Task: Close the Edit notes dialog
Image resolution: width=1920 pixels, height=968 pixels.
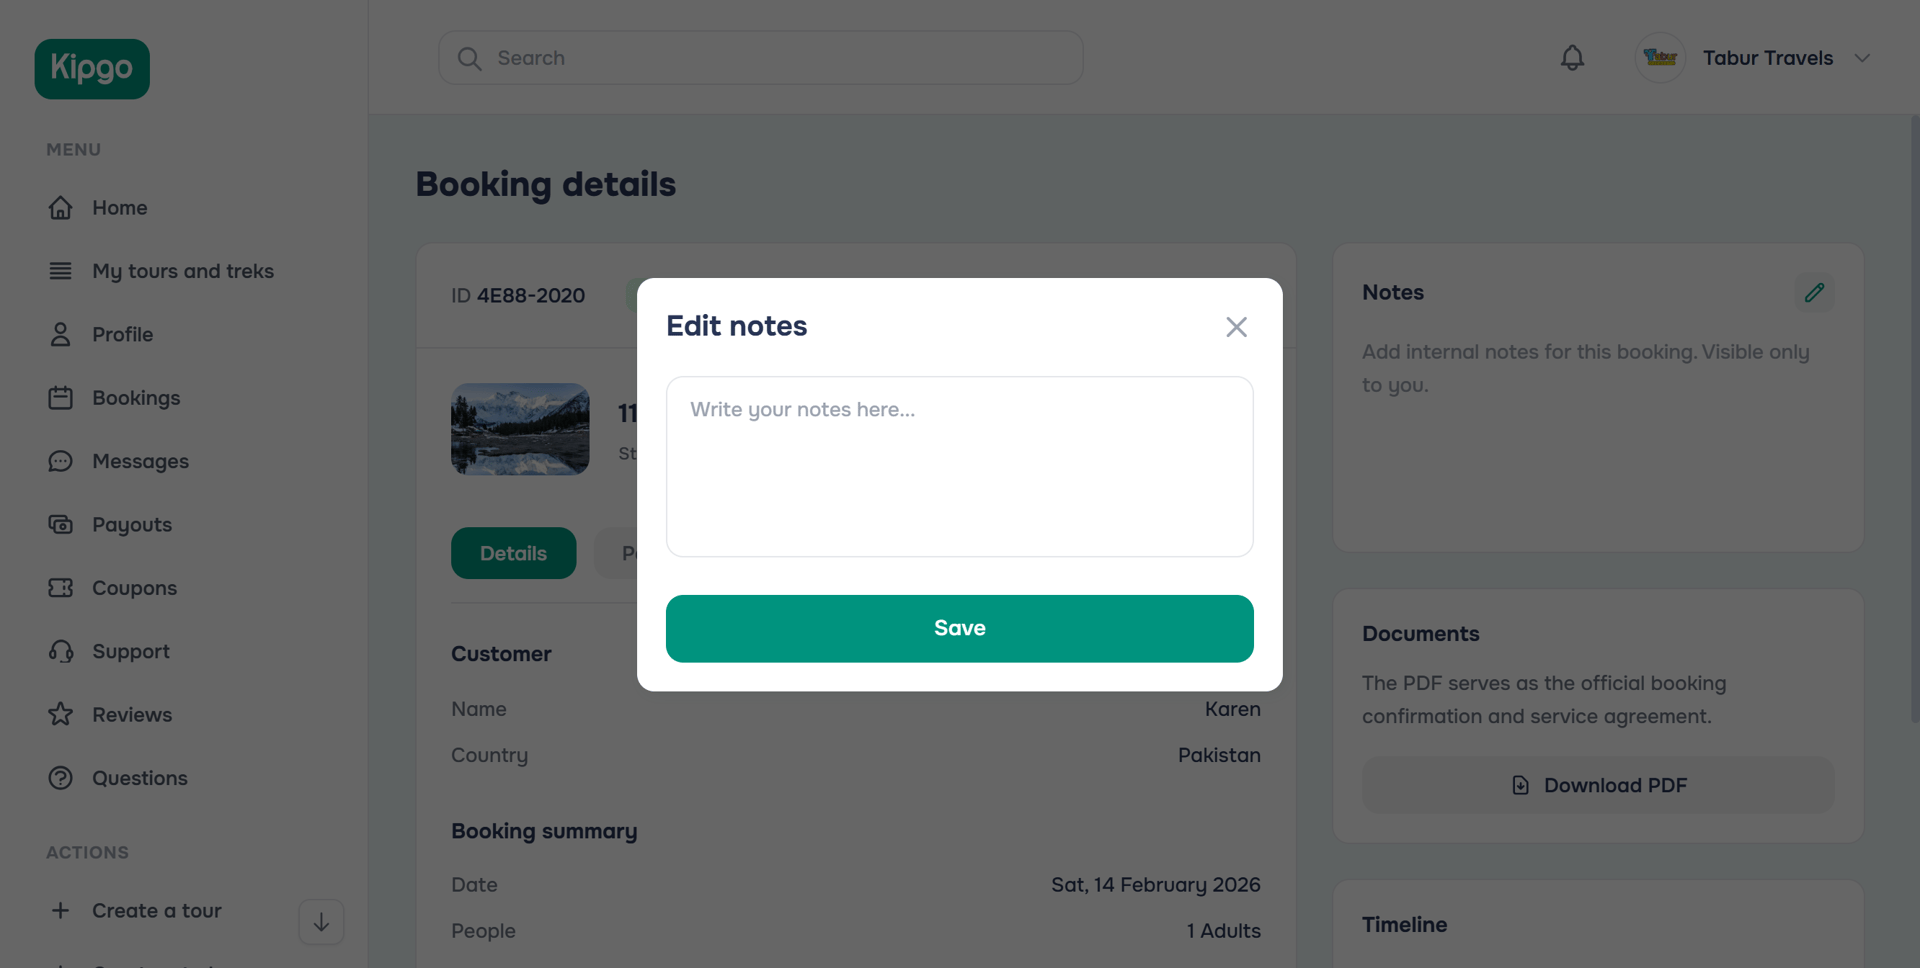Action: pyautogui.click(x=1236, y=327)
